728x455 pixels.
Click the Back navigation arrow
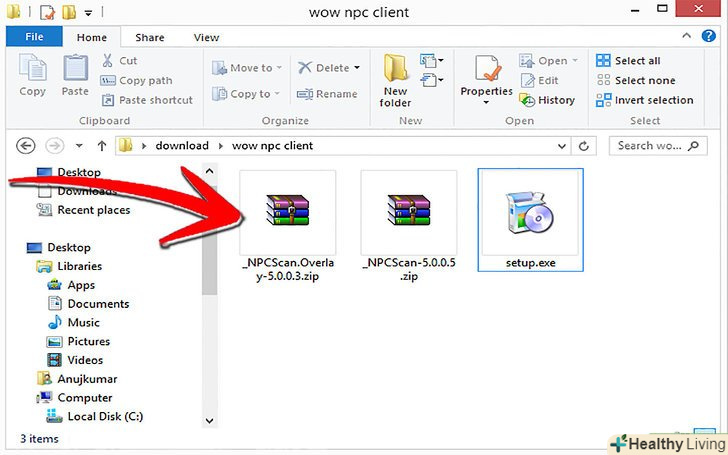tap(26, 146)
